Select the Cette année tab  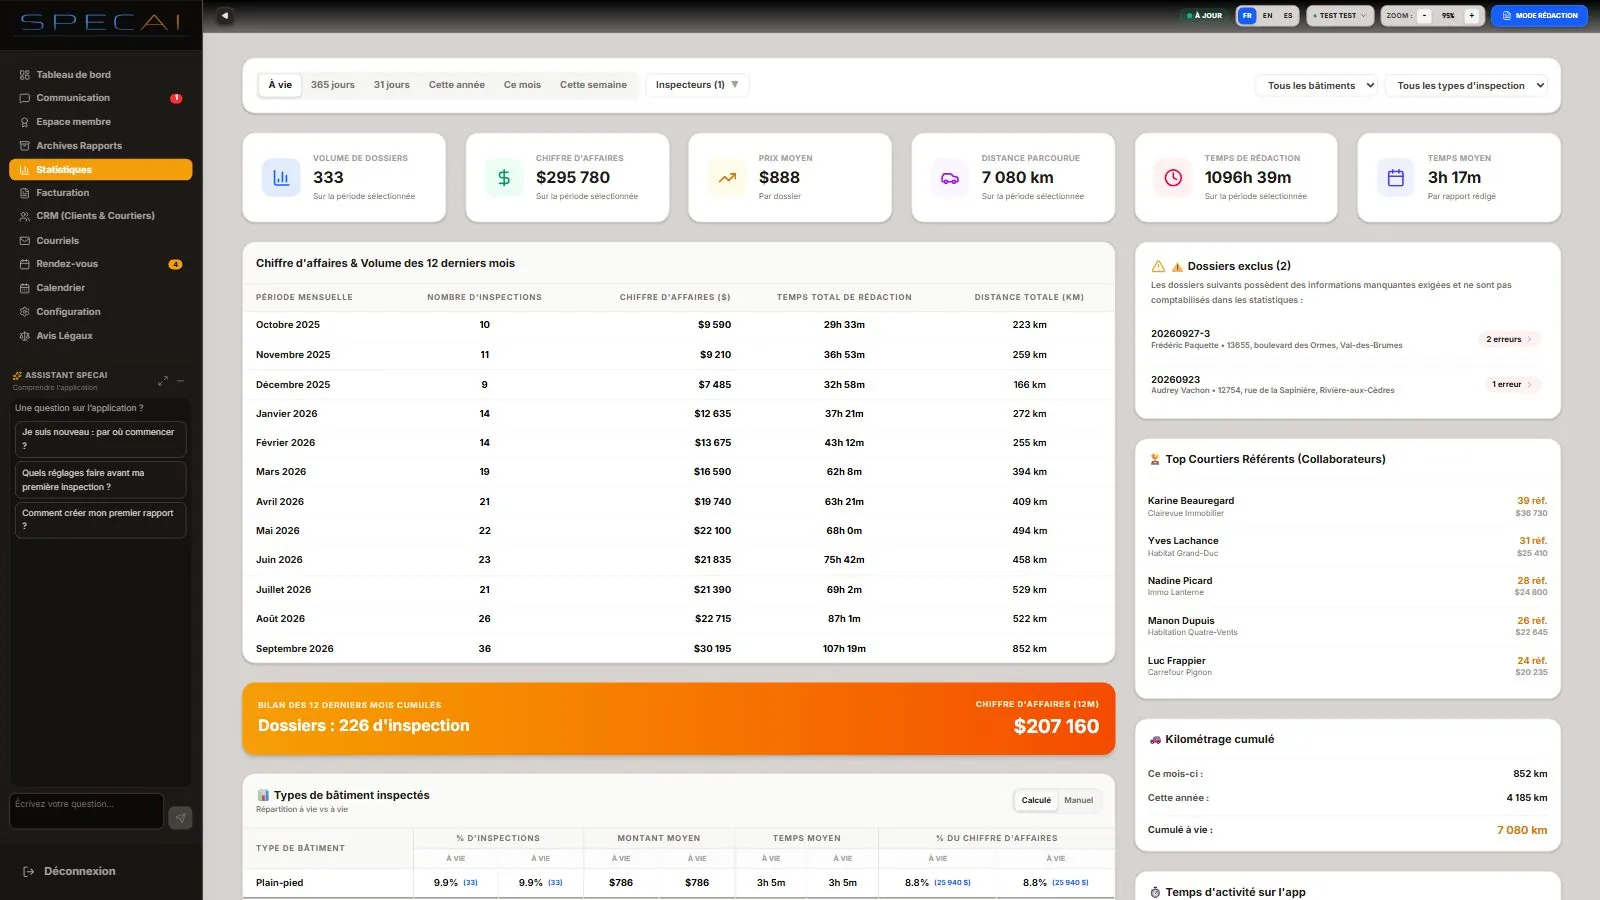coord(457,85)
